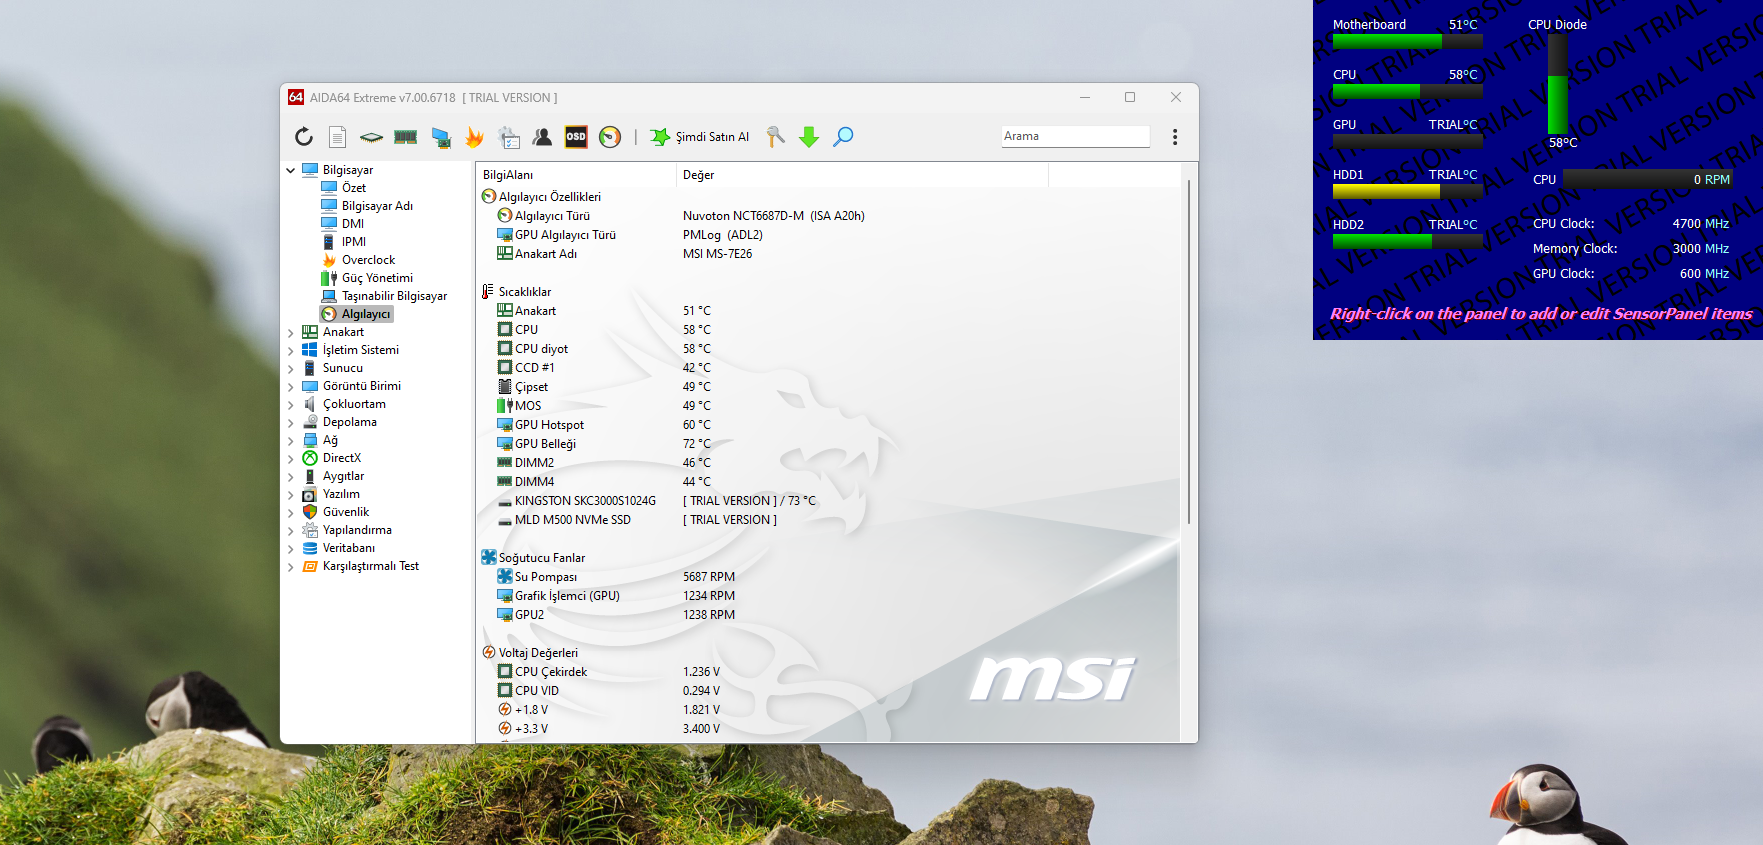Expand the Sunucu tree node

coord(291,368)
